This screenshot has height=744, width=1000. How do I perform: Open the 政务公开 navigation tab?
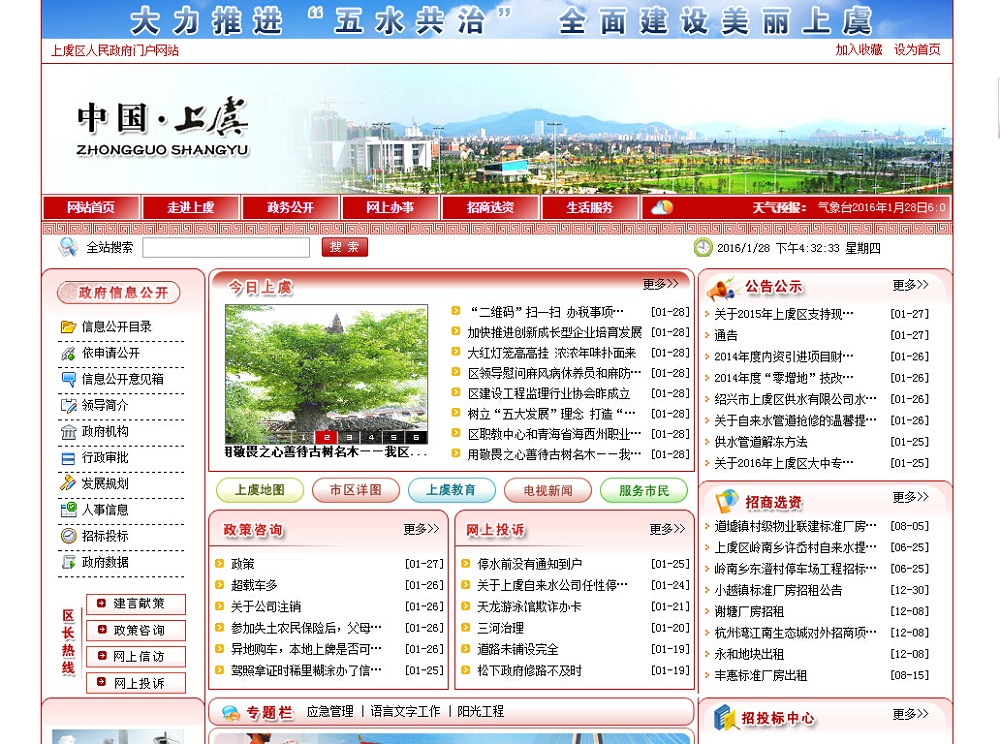click(x=290, y=208)
